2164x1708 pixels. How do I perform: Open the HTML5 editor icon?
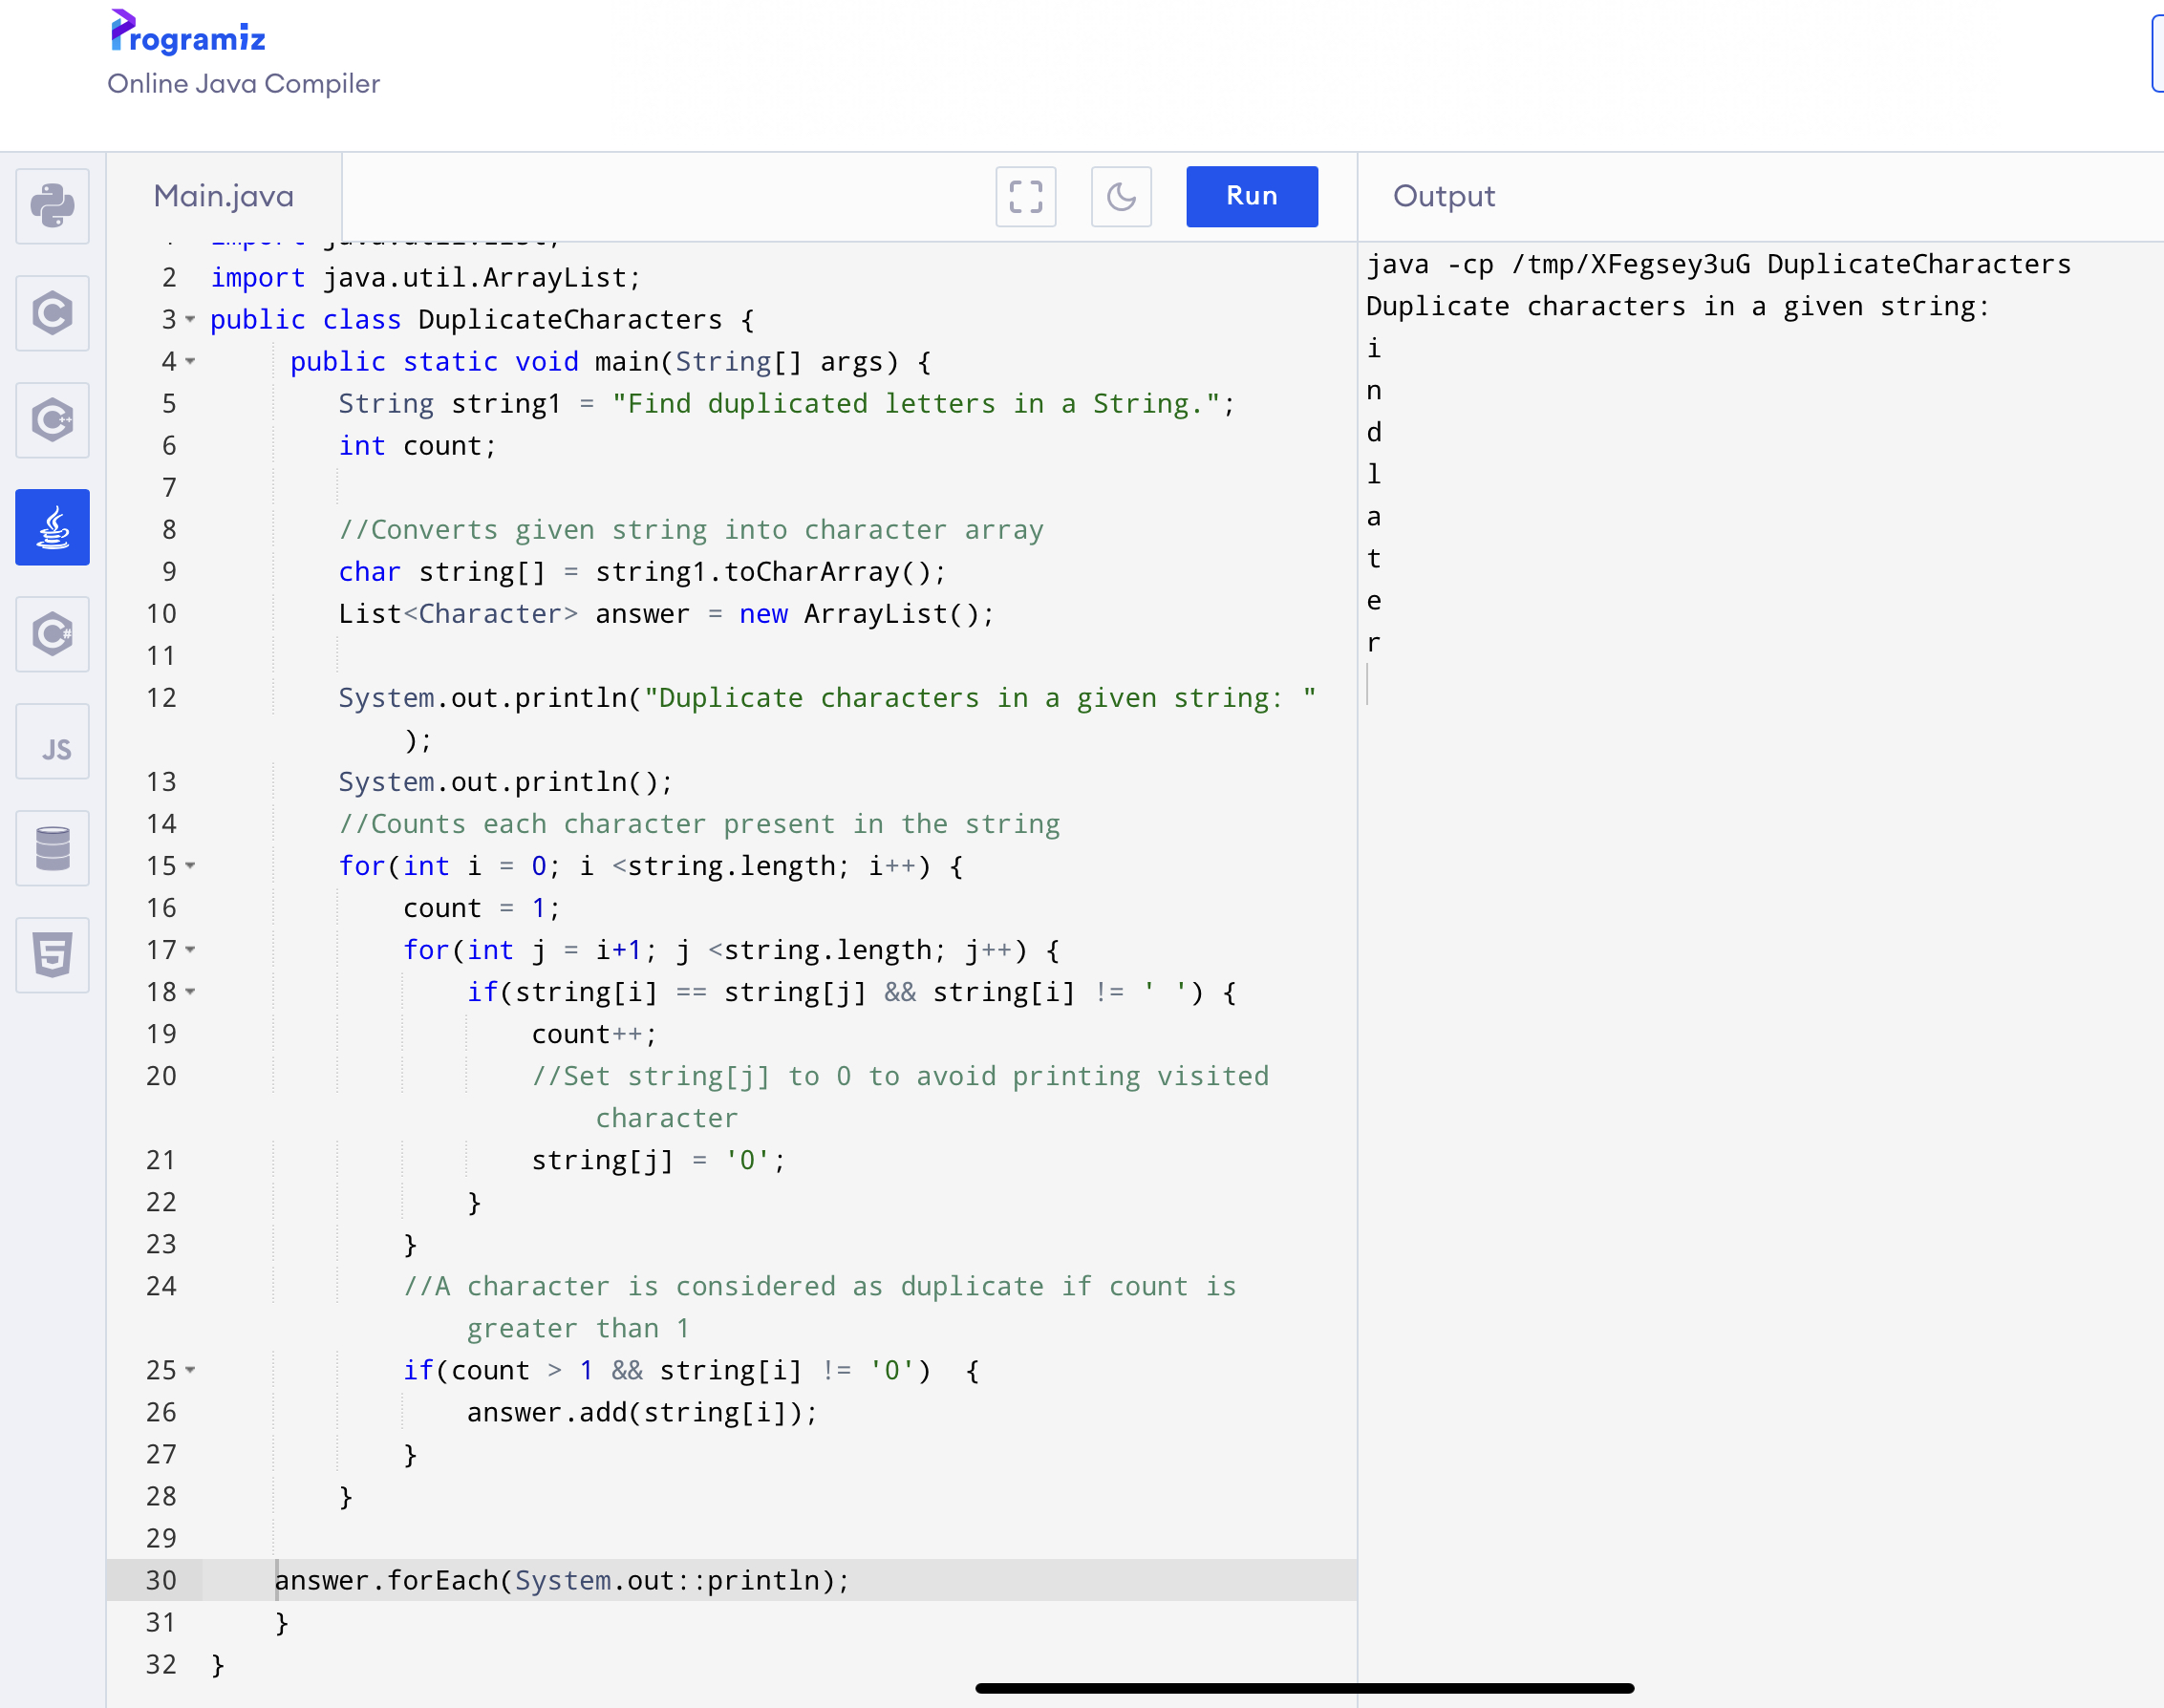[52, 955]
